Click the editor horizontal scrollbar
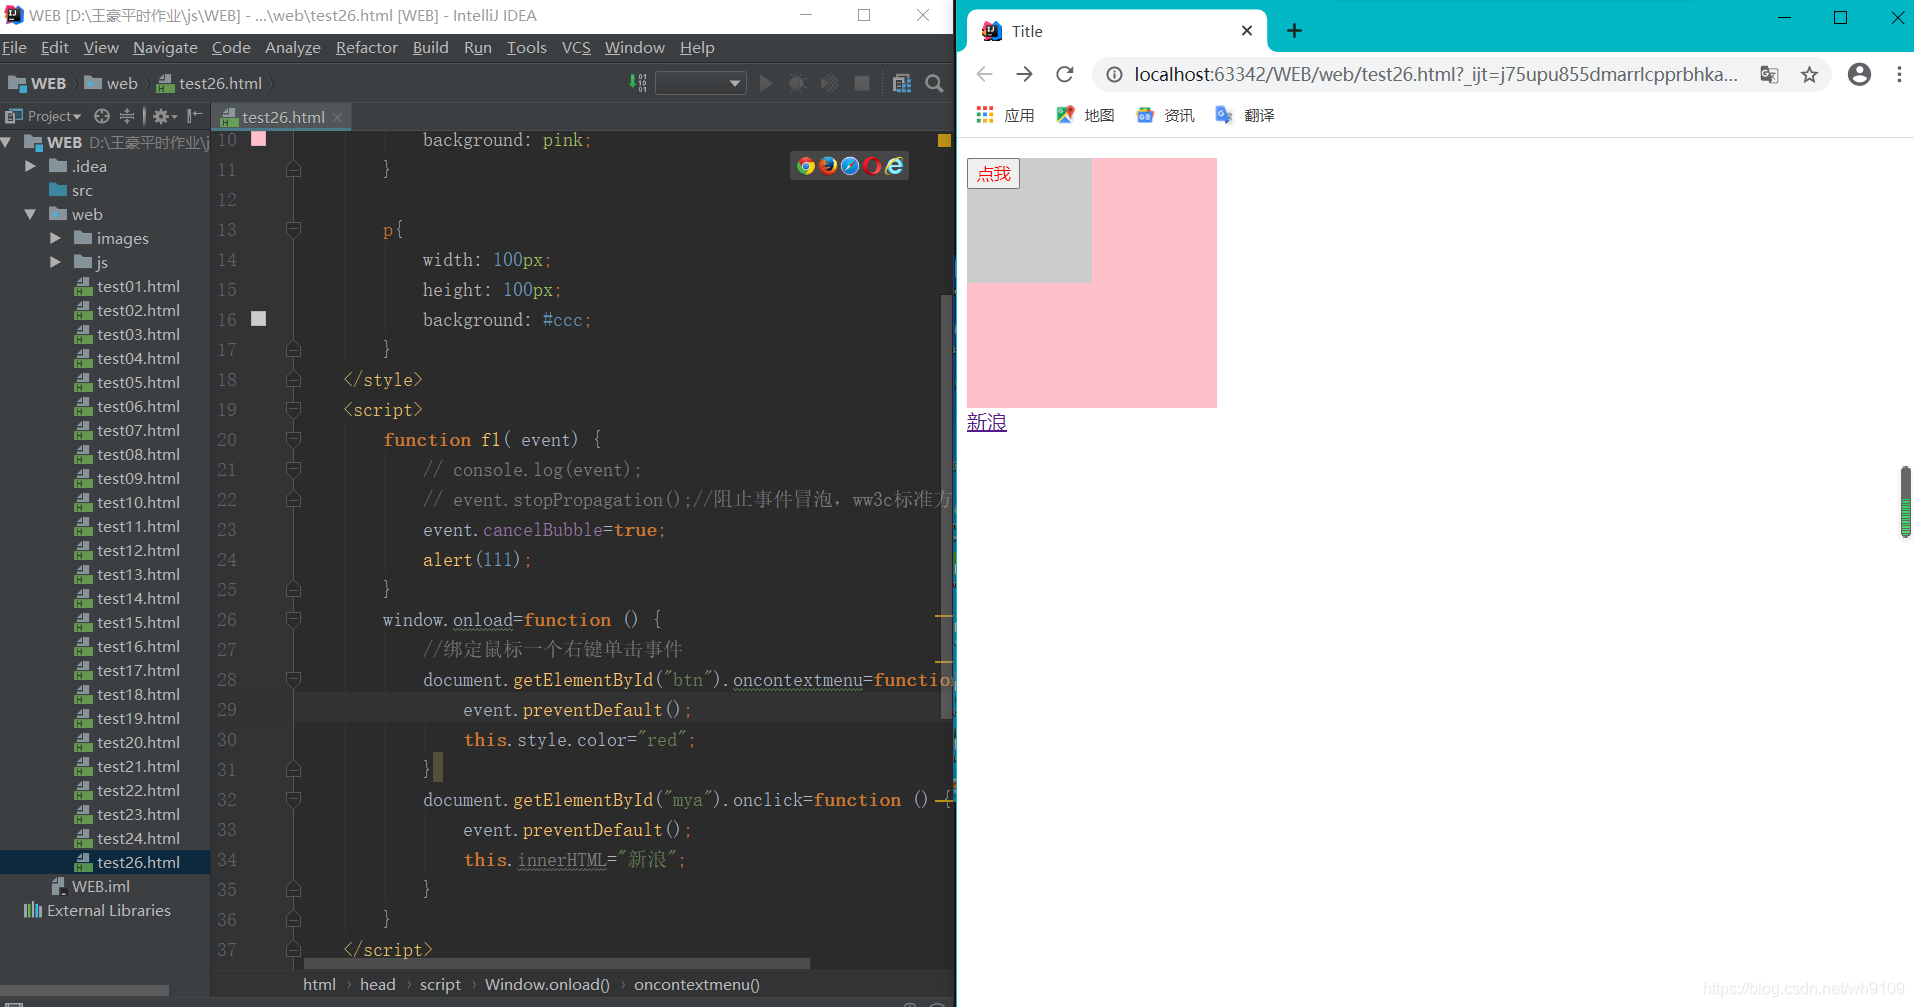 click(x=556, y=963)
